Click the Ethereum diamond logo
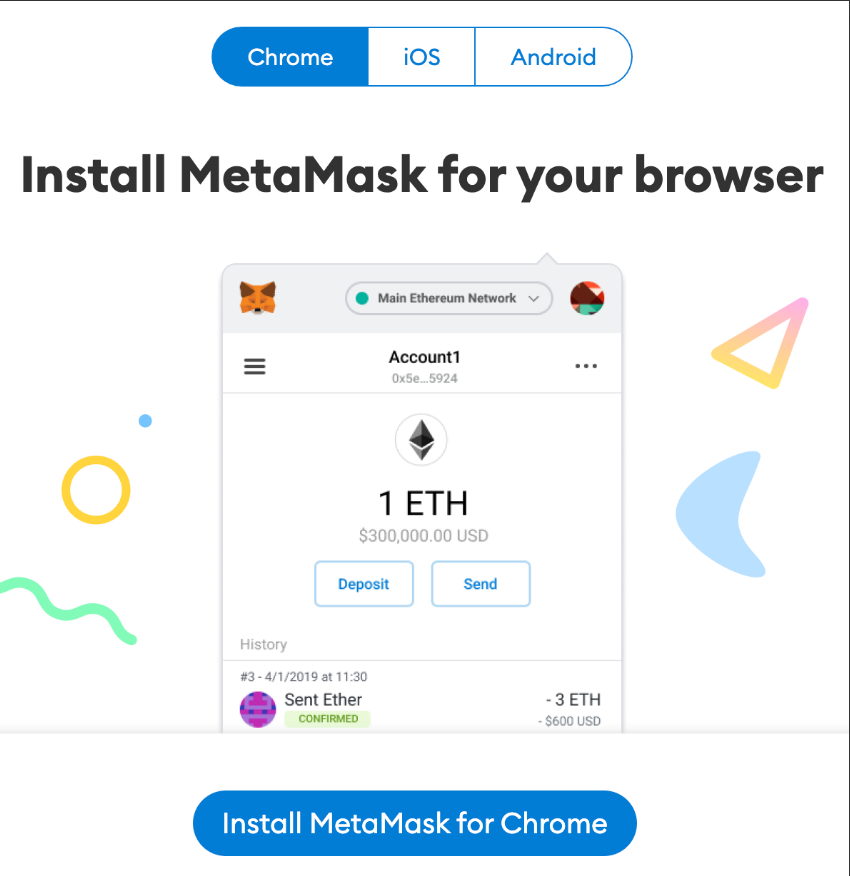This screenshot has height=876, width=850. (421, 440)
